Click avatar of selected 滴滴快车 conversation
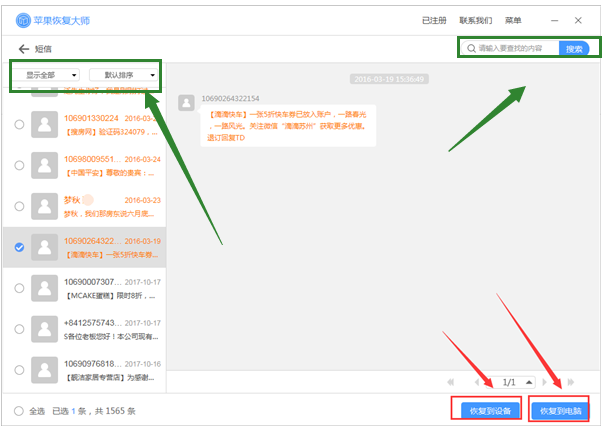The image size is (603, 429). click(x=45, y=247)
